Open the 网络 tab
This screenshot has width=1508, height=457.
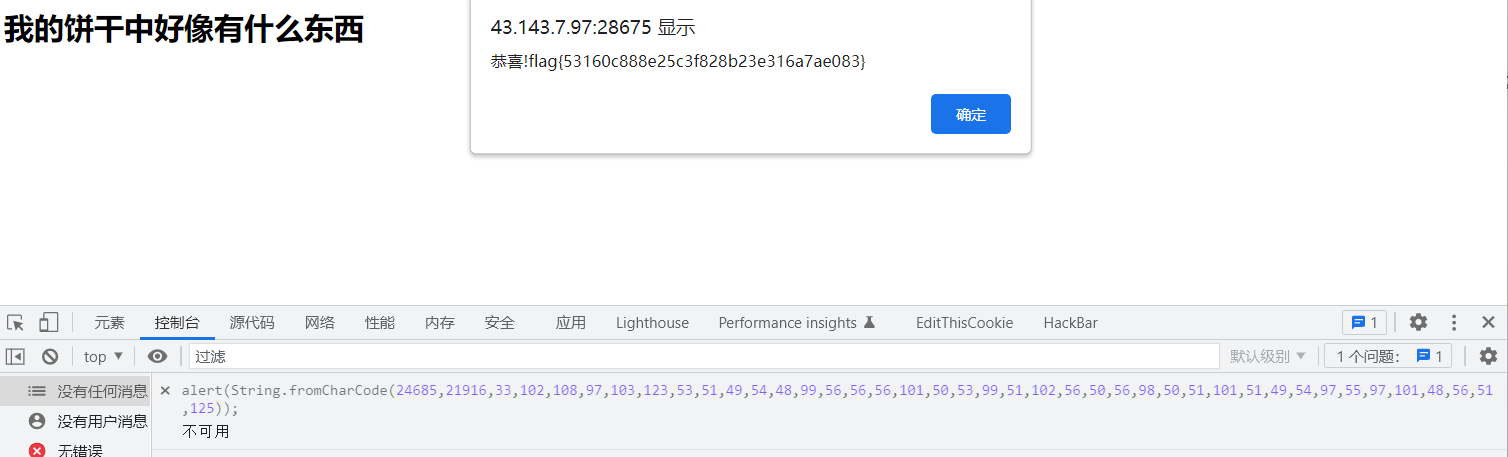pyautogui.click(x=320, y=323)
